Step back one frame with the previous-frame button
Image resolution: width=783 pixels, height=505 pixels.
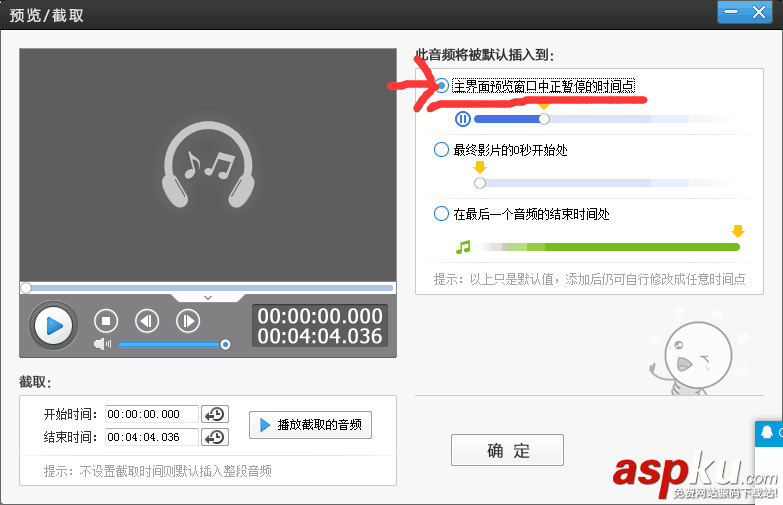coord(147,321)
